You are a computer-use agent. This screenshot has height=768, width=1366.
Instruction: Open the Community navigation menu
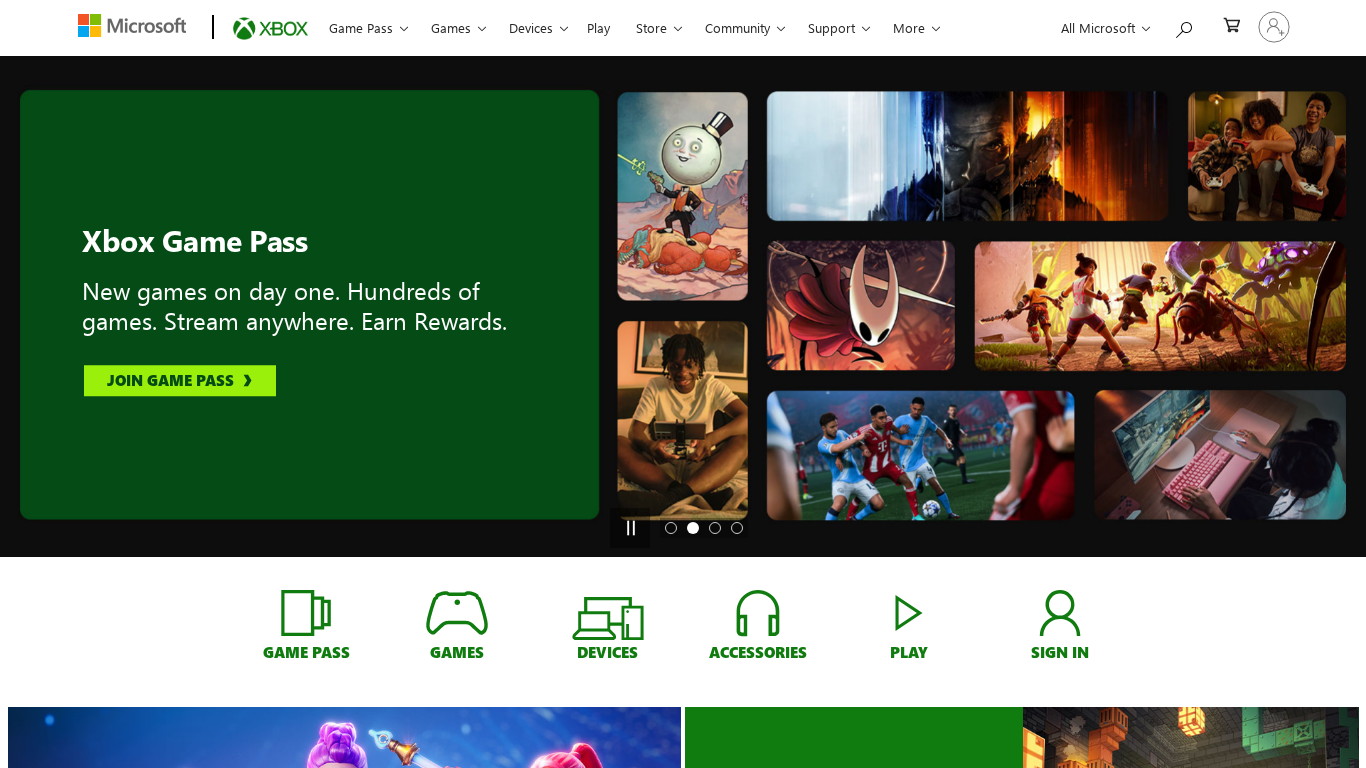point(745,28)
